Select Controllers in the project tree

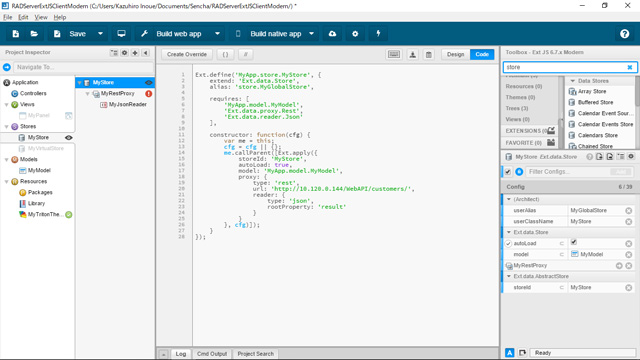pos(33,93)
